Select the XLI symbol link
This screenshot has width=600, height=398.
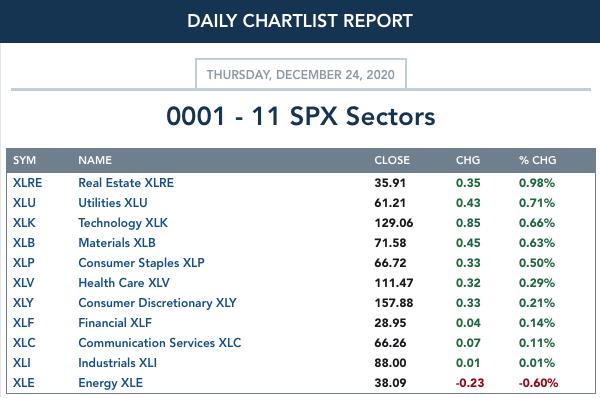[x=22, y=362]
